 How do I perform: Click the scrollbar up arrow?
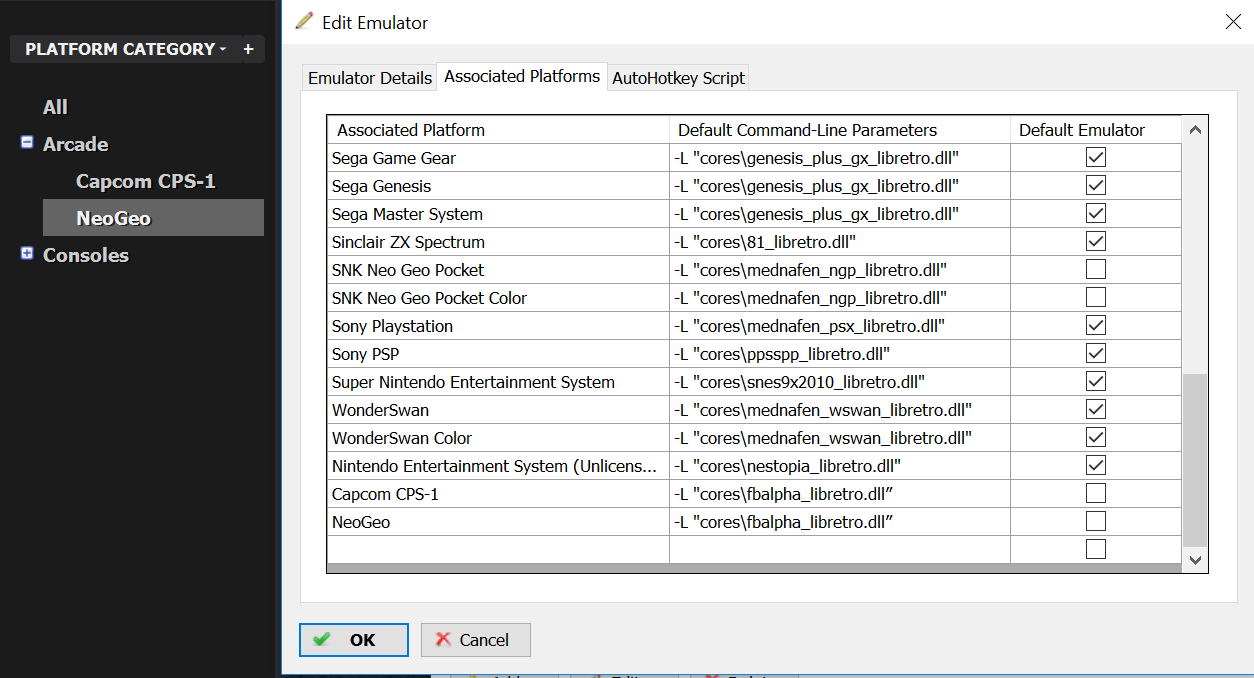pyautogui.click(x=1195, y=130)
